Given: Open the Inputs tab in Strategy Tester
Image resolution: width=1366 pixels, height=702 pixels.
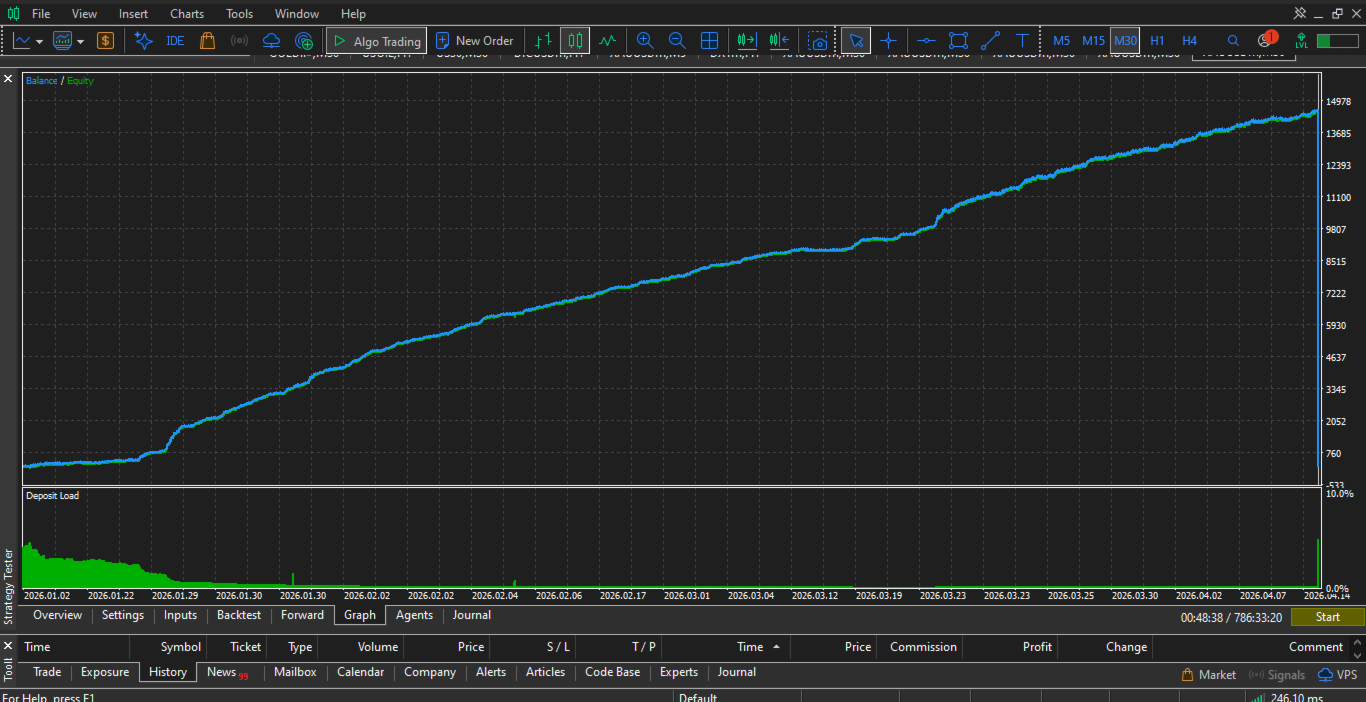Looking at the screenshot, I should tap(180, 615).
